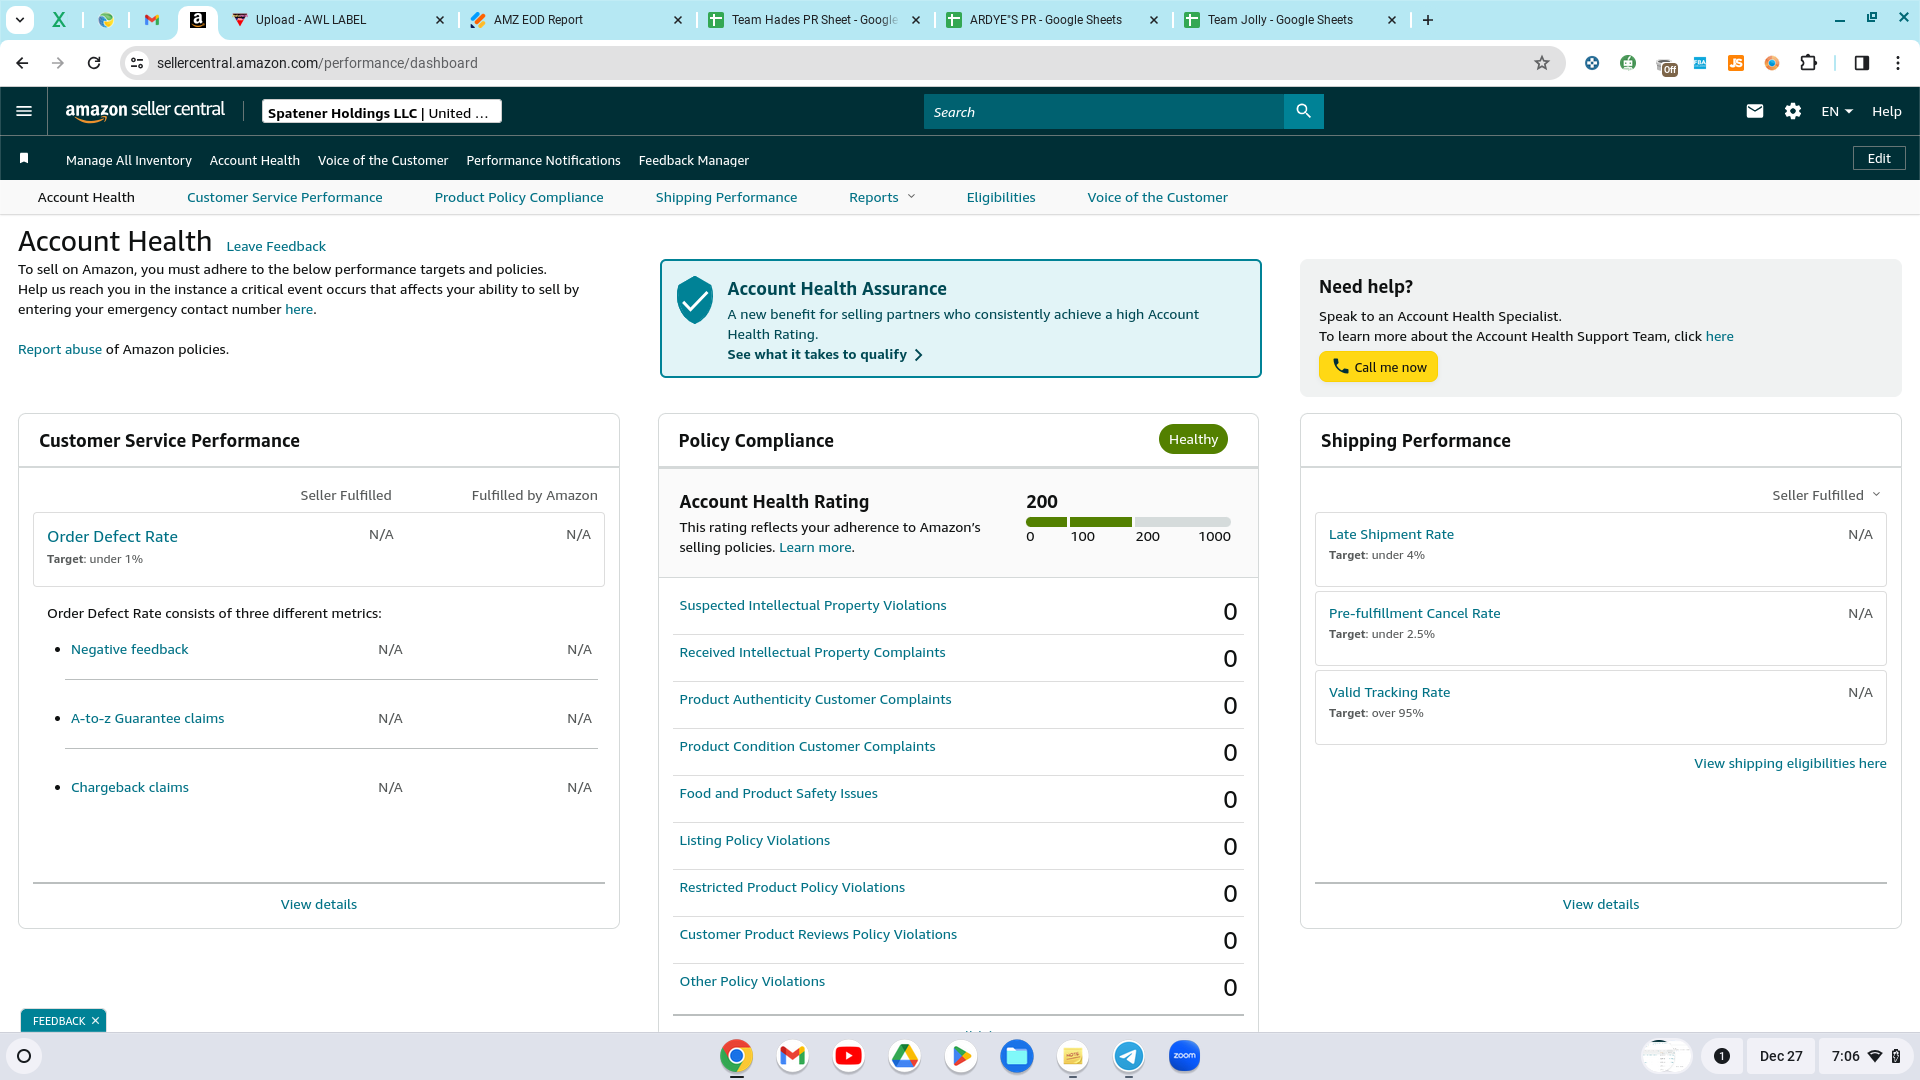1920x1080 pixels.
Task: Launch YouTube from the shelf
Action: point(848,1056)
